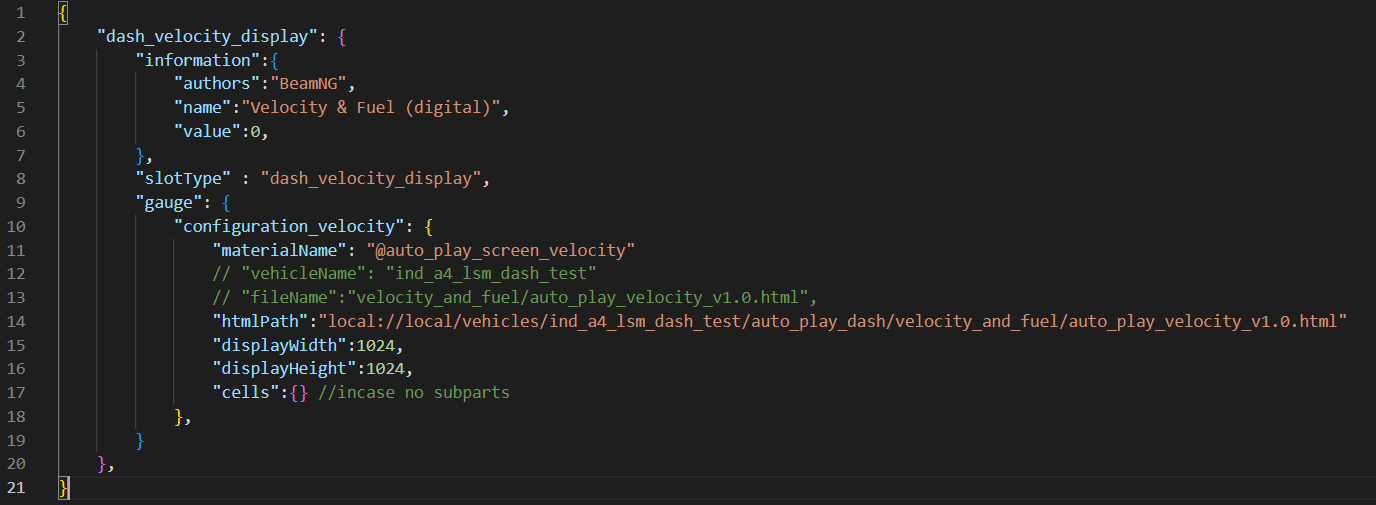The height and width of the screenshot is (505, 1376).
Task: Click the "value" key on line 6
Action: [208, 132]
